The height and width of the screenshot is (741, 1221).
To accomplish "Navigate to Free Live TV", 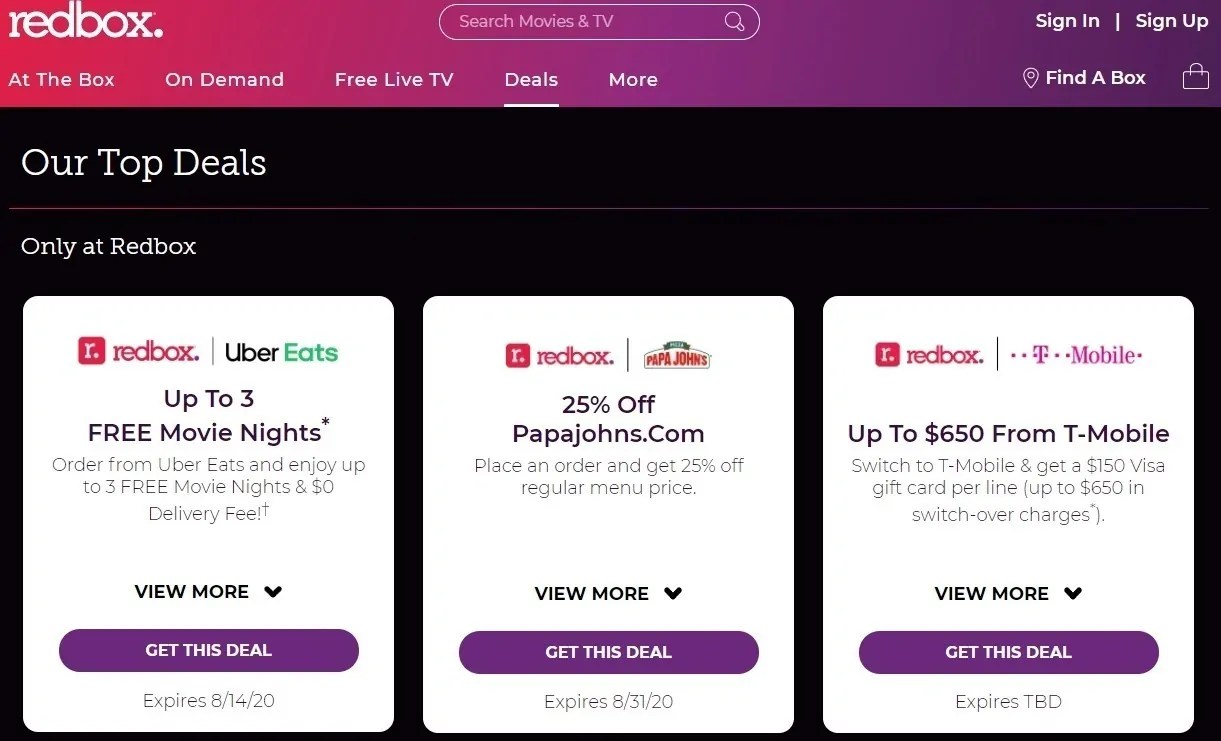I will [394, 79].
